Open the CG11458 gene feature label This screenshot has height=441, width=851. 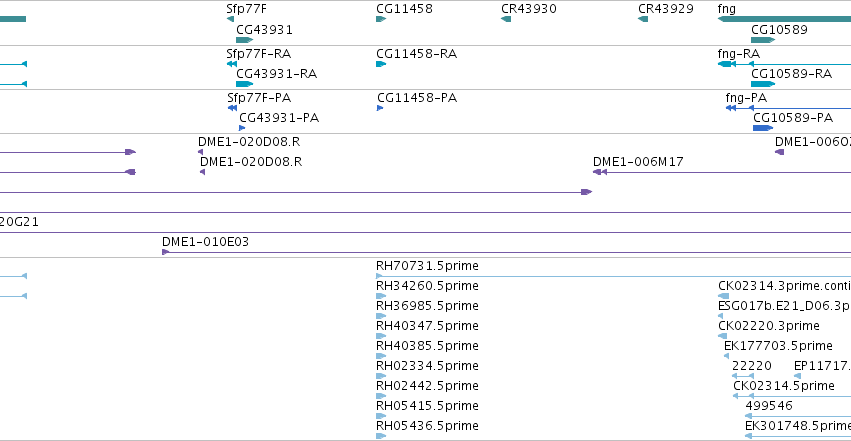click(404, 9)
